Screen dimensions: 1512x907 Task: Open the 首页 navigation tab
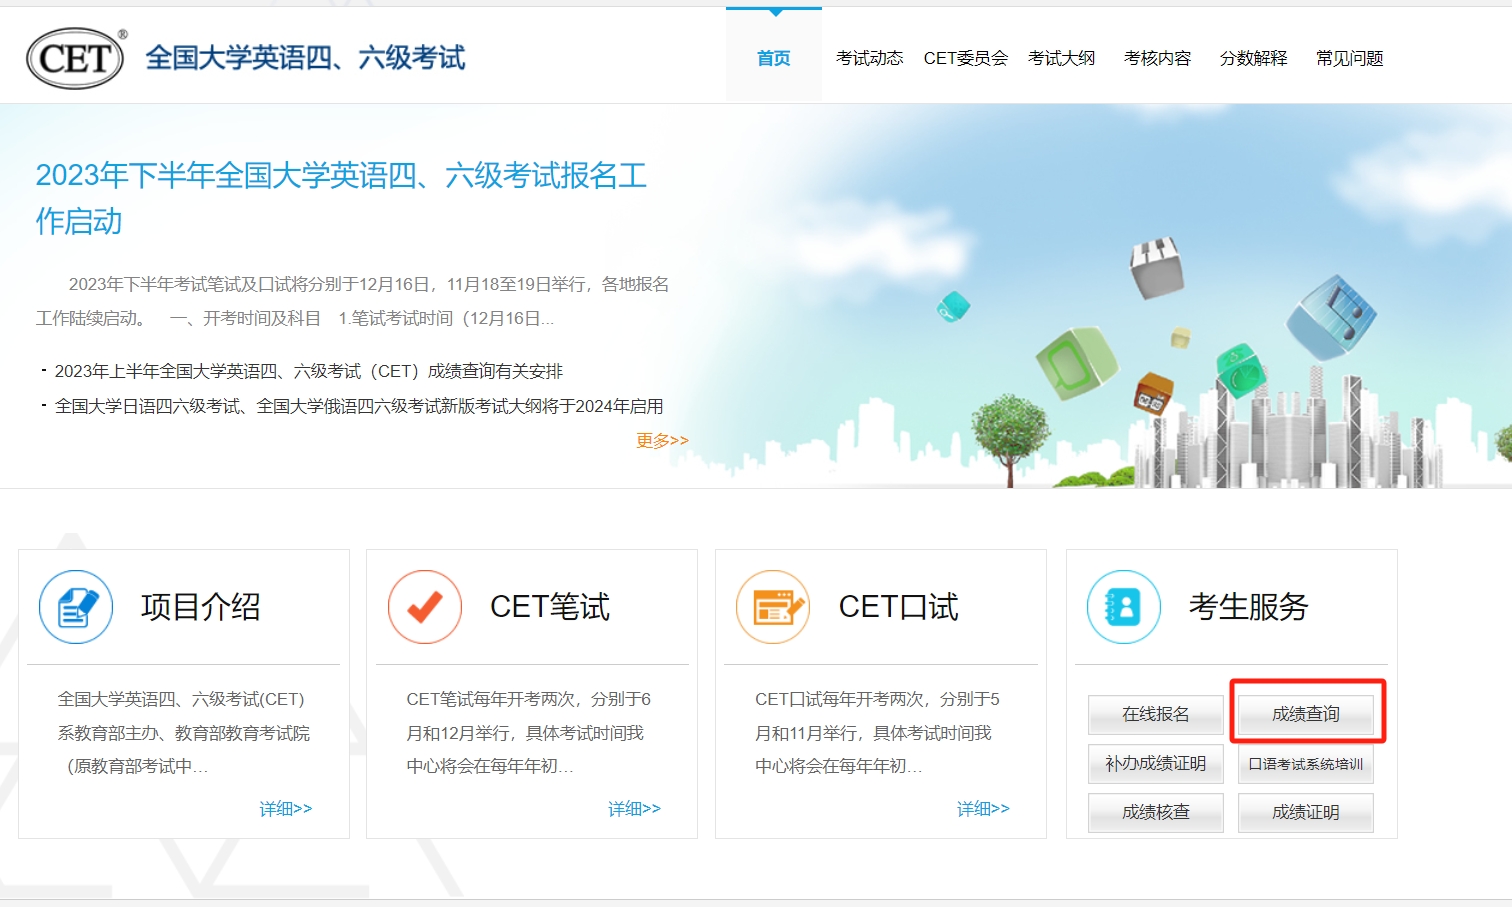click(x=773, y=58)
